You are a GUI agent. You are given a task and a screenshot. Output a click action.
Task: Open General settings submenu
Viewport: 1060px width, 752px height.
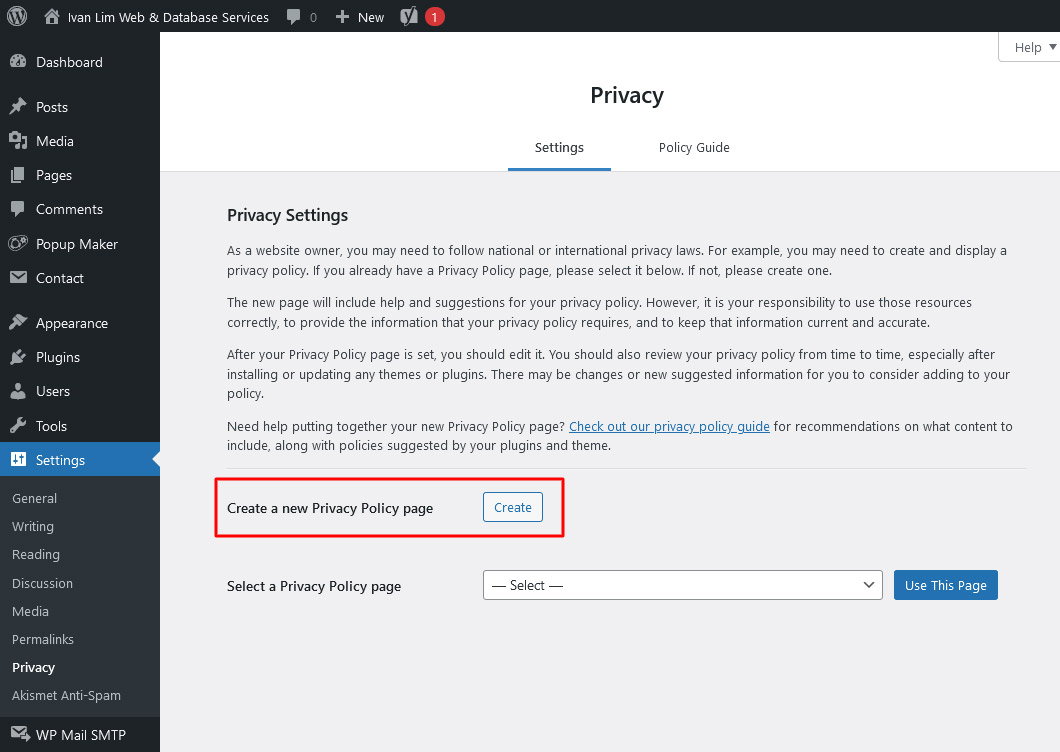(34, 498)
